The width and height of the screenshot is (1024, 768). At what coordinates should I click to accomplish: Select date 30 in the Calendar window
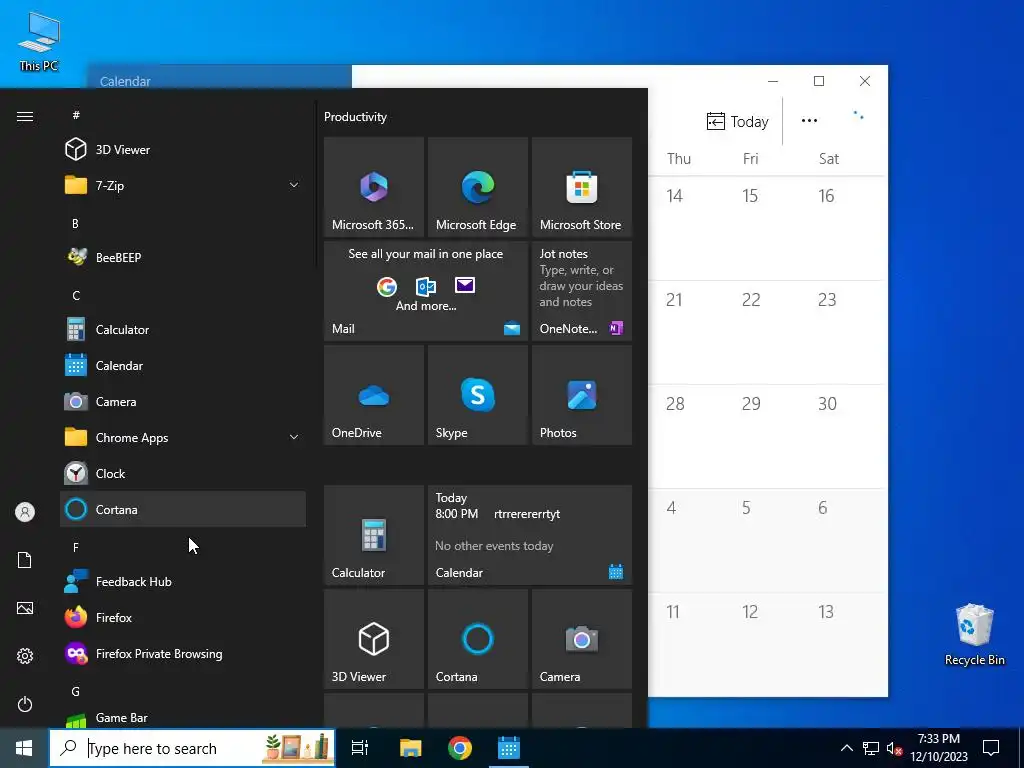click(846, 436)
